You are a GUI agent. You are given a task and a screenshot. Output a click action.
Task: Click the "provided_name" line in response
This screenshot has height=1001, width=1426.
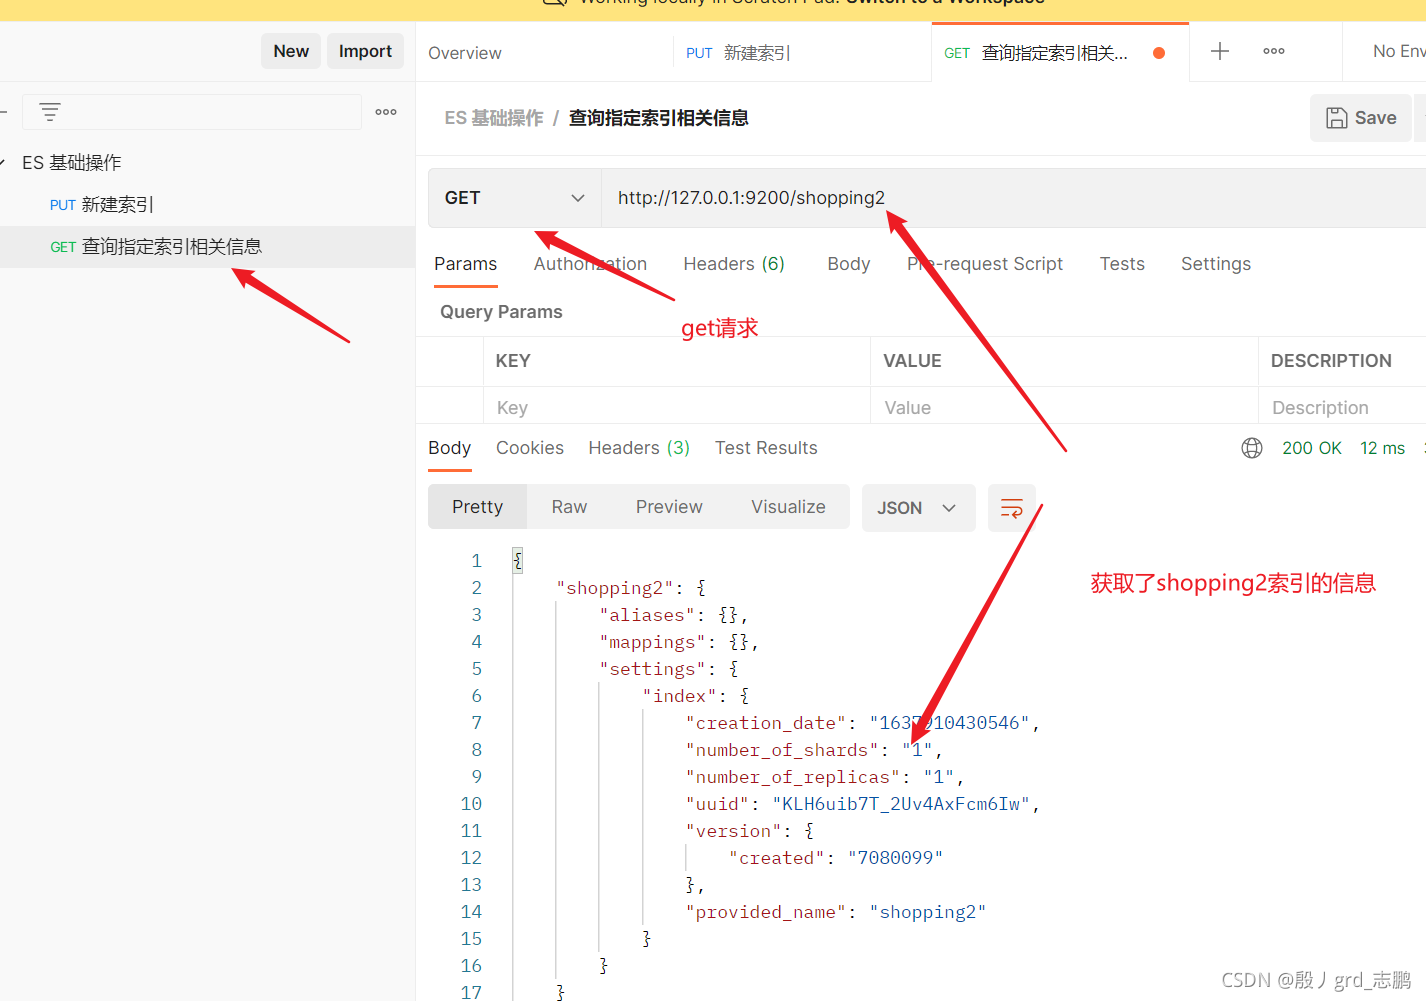[x=836, y=912]
